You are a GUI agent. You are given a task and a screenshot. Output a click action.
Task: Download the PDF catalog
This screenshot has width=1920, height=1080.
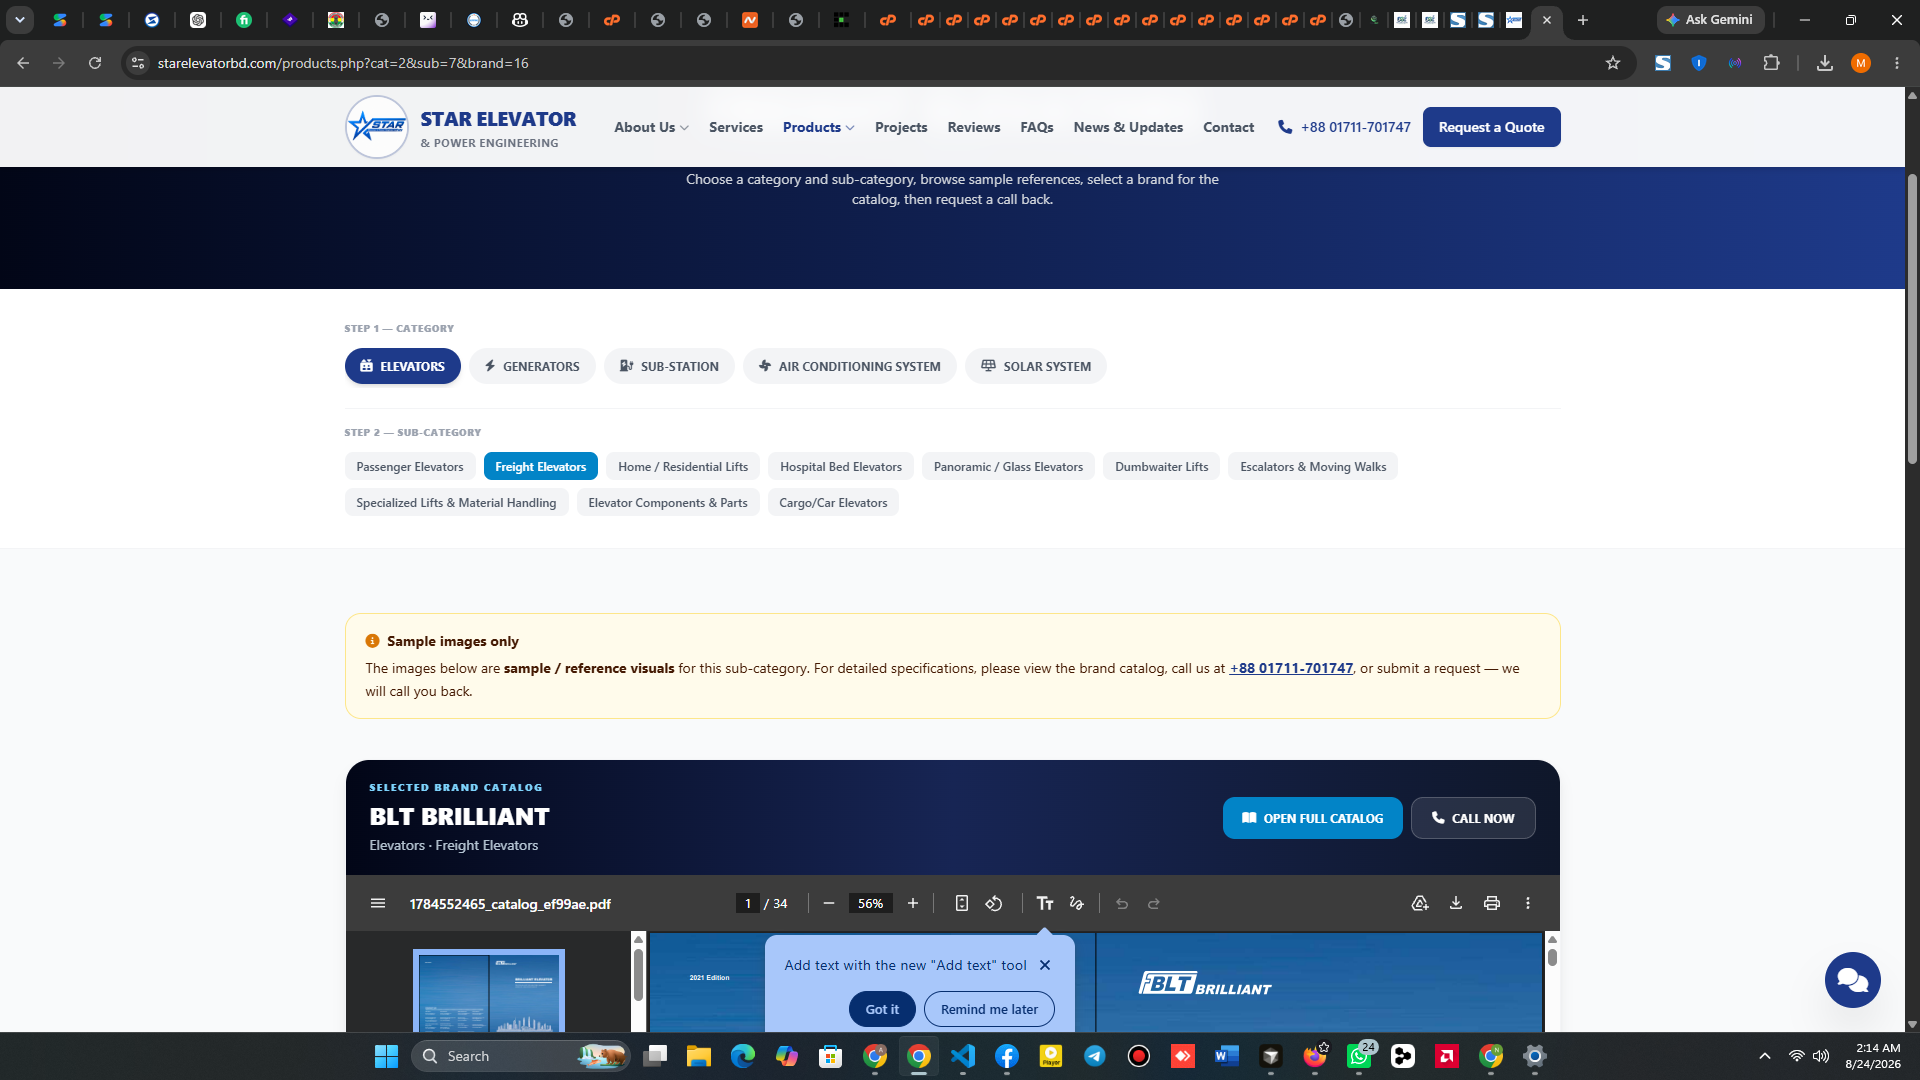[x=1456, y=903]
